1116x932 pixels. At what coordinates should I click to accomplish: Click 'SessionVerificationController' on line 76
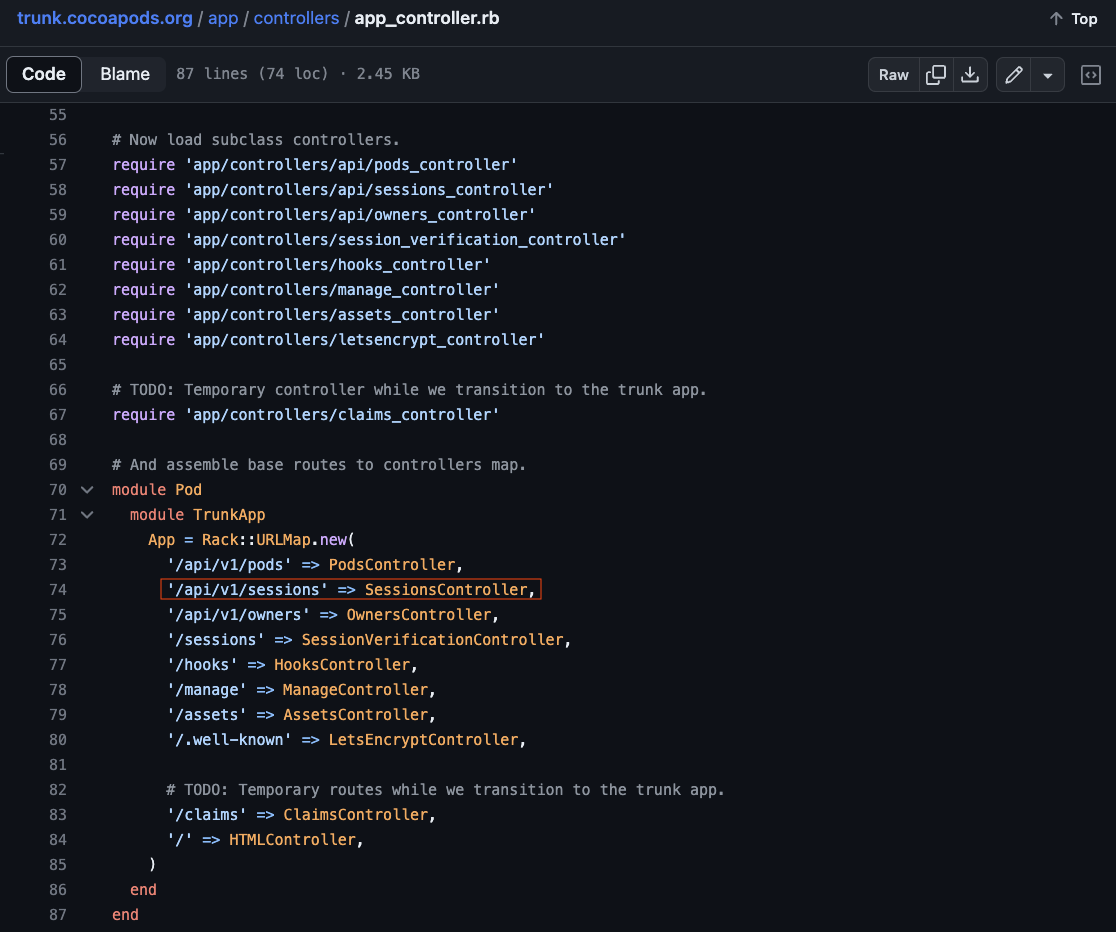432,639
